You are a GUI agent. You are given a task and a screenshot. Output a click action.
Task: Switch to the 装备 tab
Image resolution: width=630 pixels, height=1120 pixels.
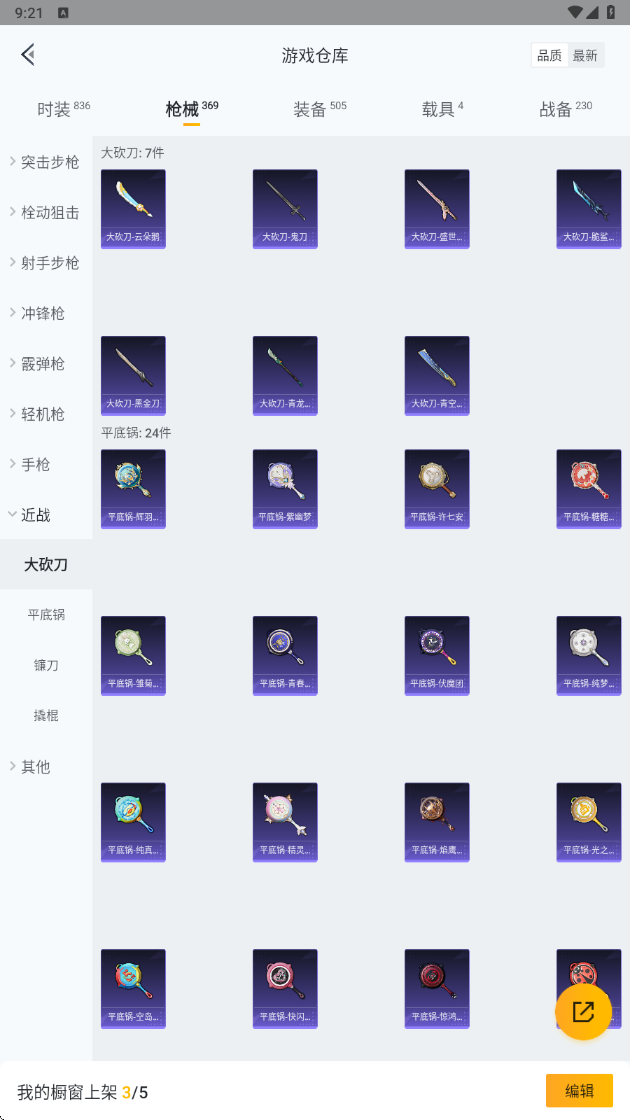[319, 109]
